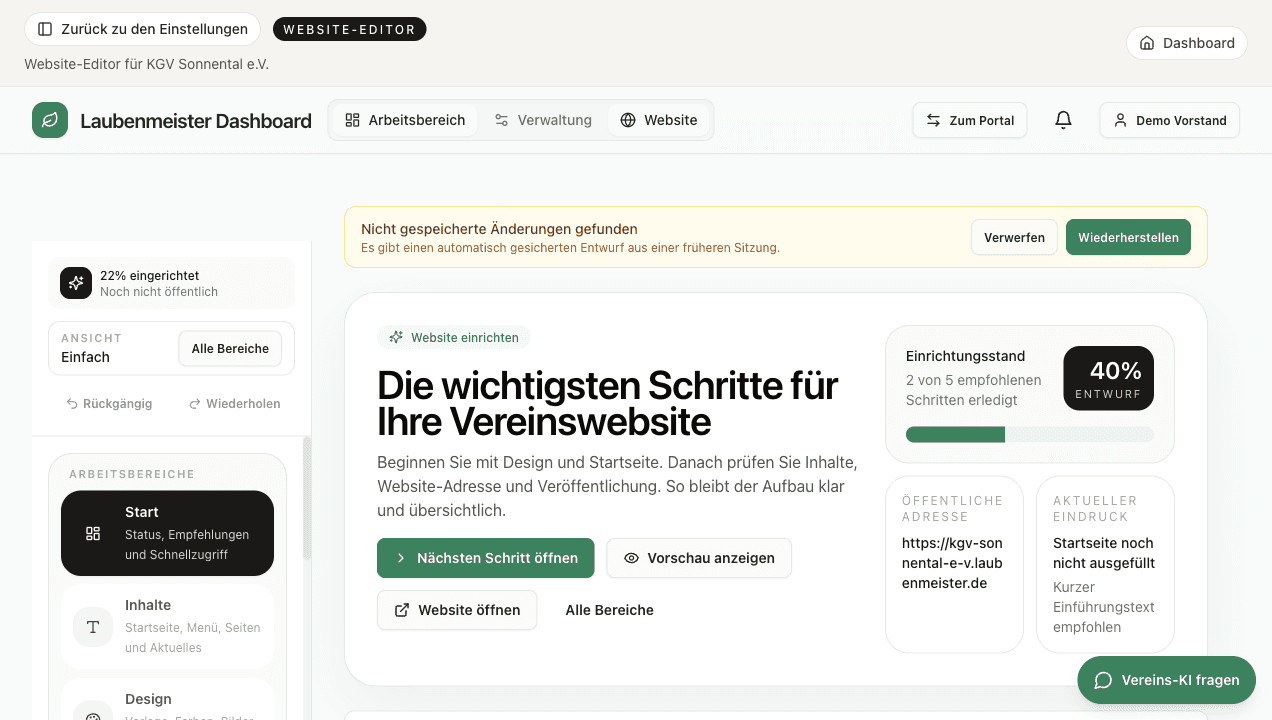This screenshot has width=1272, height=720.
Task: Click the Aktueller Eindruck card
Action: click(x=1105, y=564)
